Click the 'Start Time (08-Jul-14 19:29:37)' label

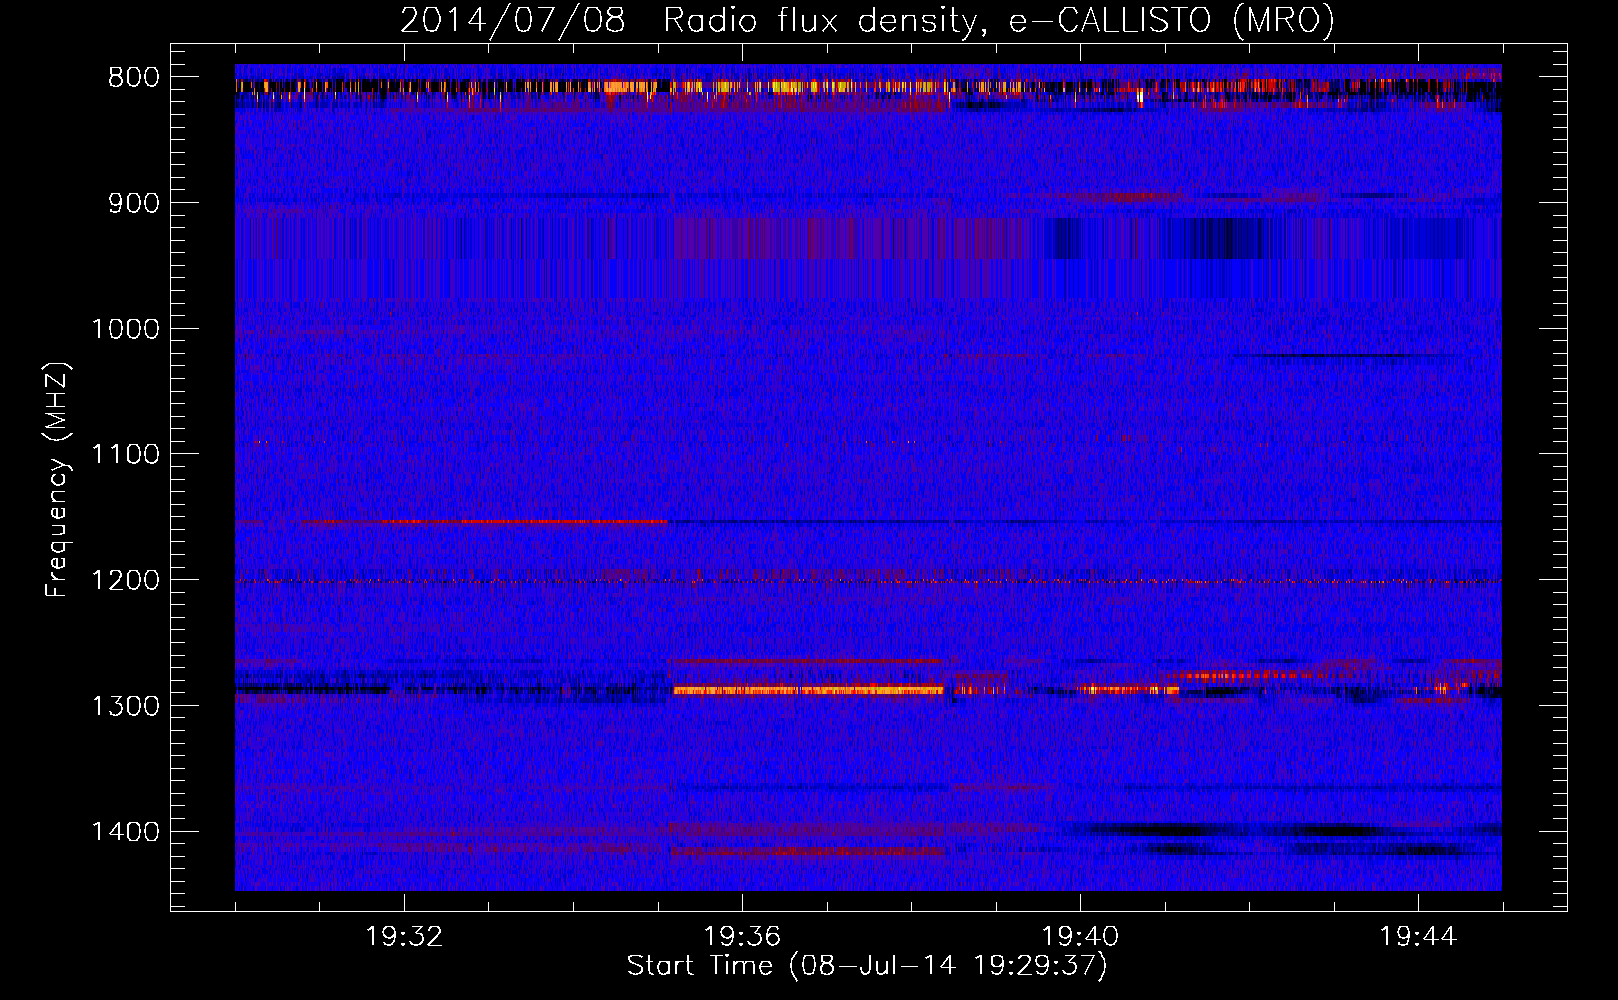867,966
